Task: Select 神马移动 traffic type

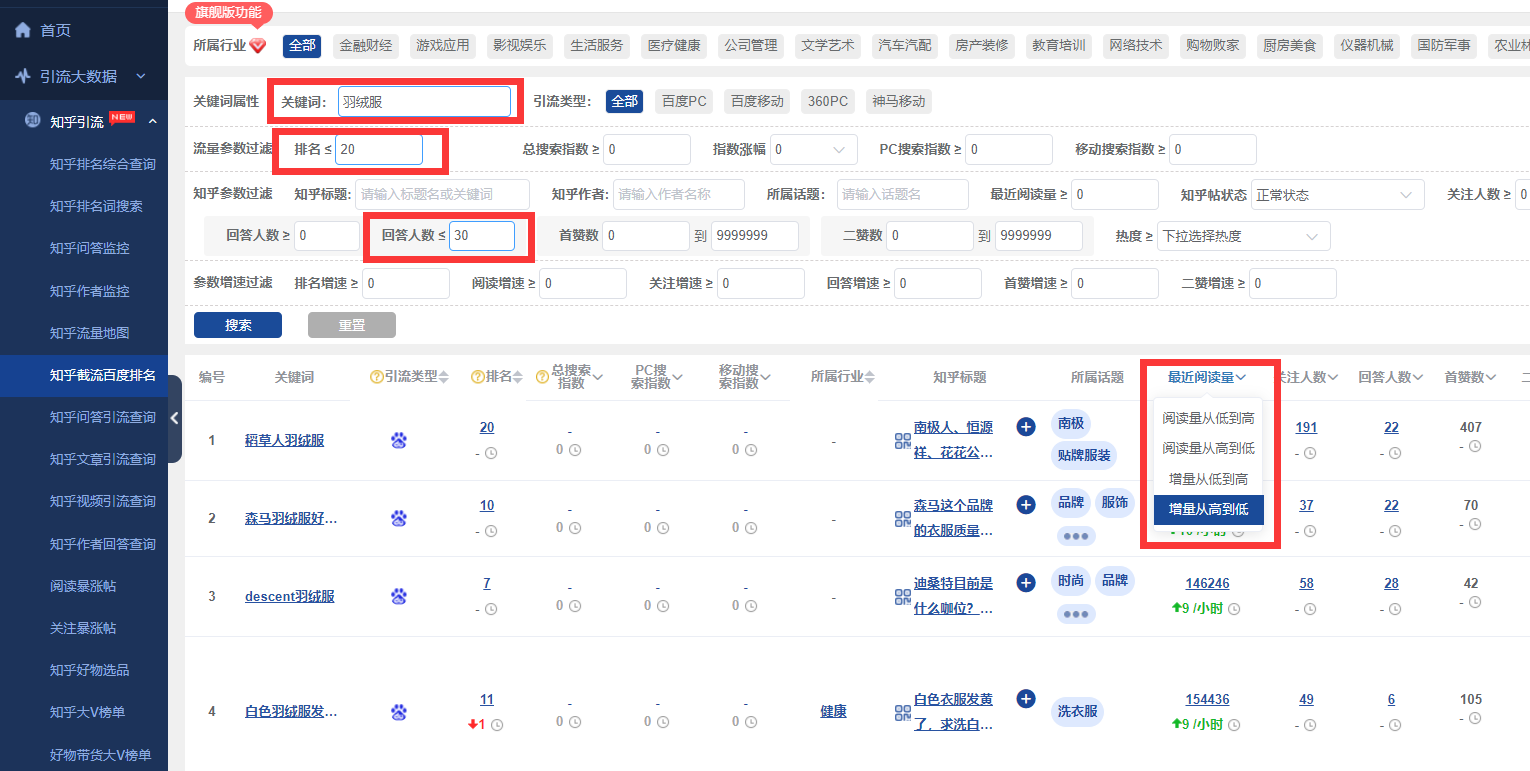Action: point(898,101)
